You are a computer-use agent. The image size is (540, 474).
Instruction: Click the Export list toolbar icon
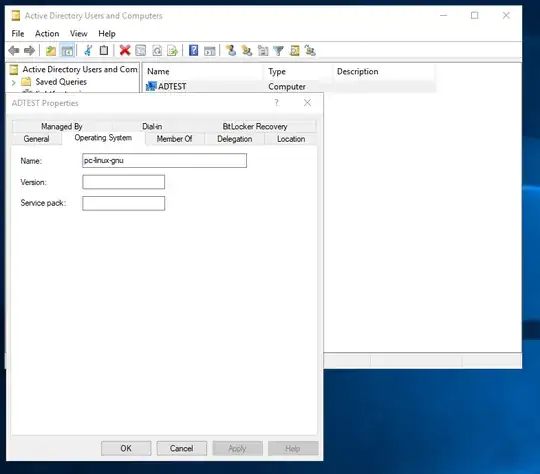(x=172, y=51)
